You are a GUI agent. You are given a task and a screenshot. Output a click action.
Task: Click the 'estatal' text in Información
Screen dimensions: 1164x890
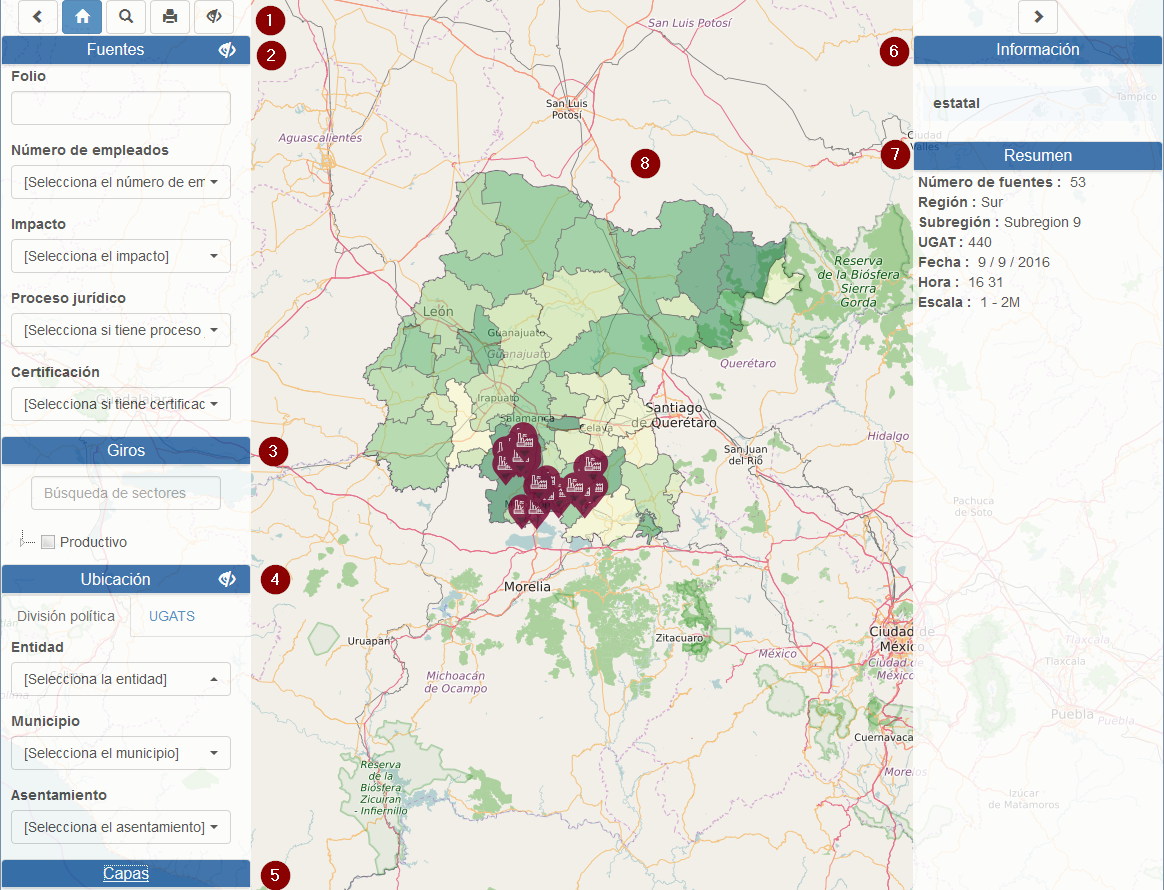(956, 103)
